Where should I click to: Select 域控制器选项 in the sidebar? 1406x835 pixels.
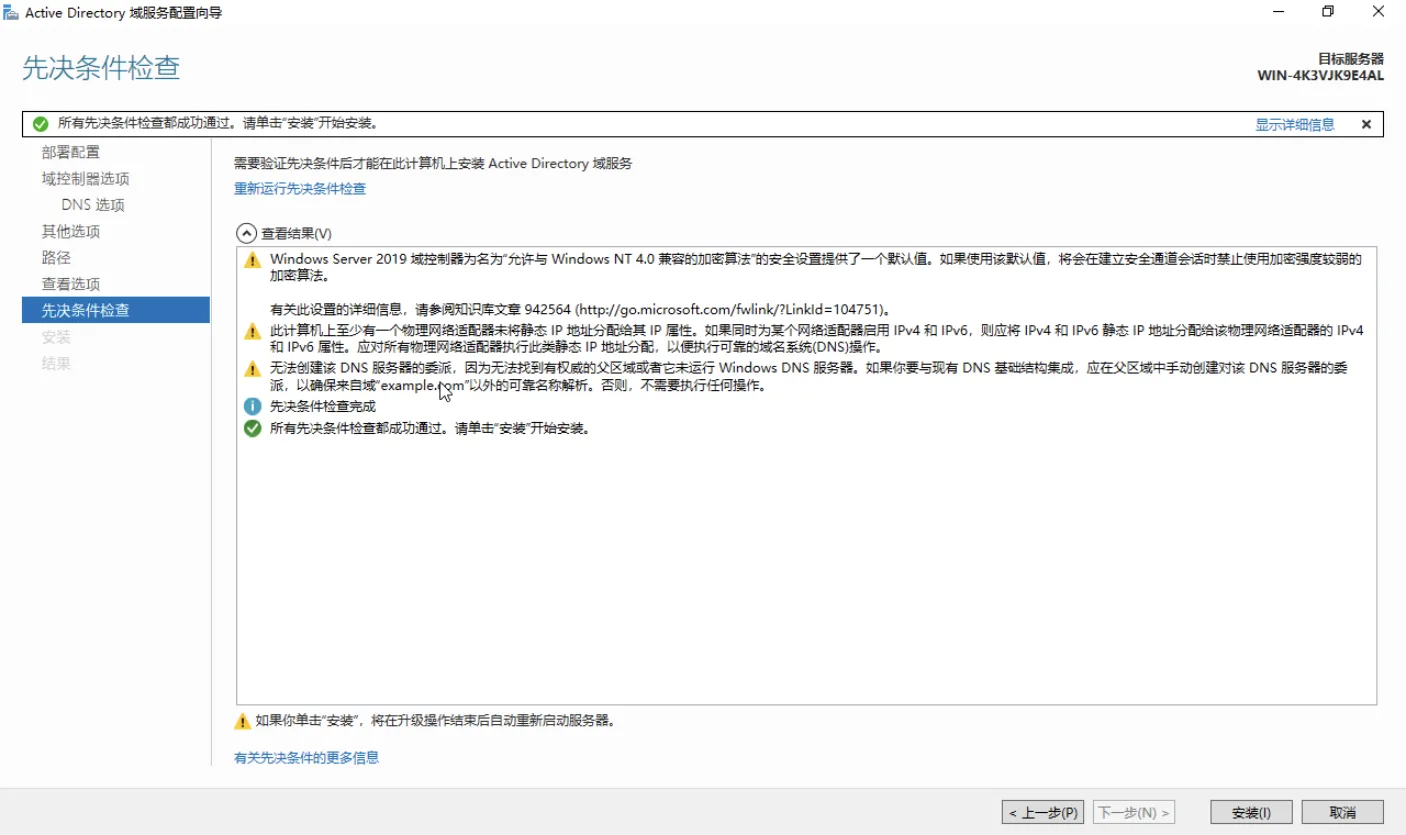coord(85,179)
